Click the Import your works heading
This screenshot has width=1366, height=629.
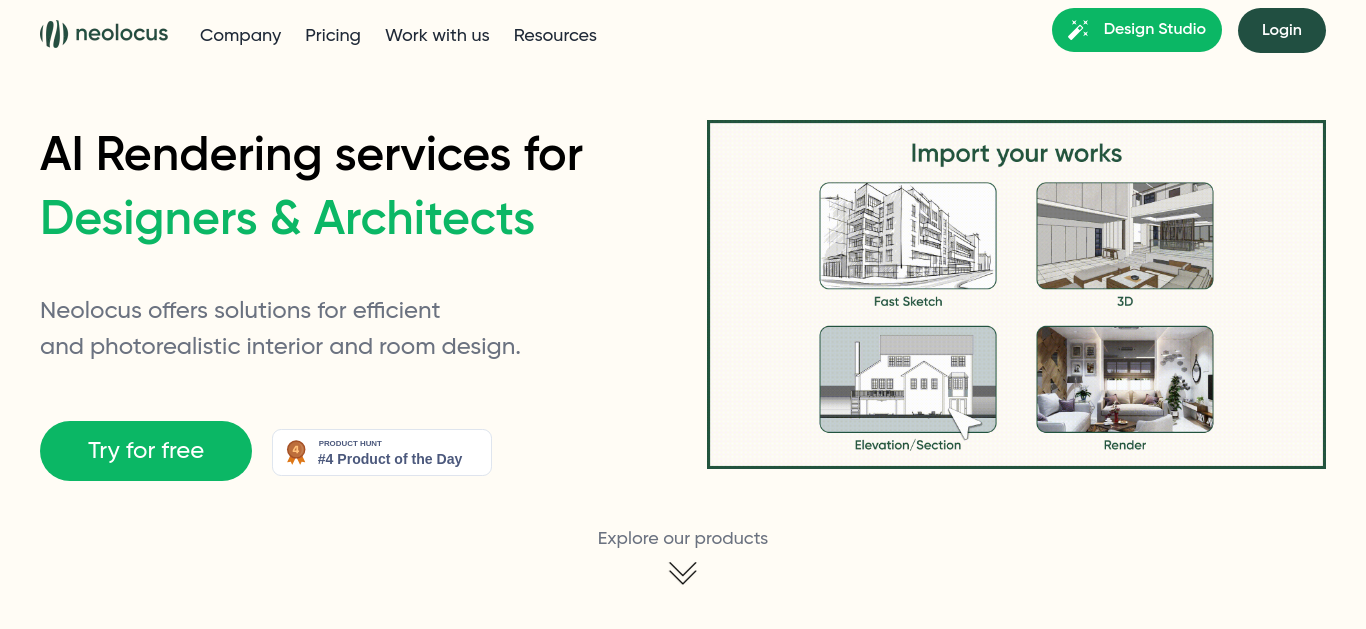point(1016,154)
